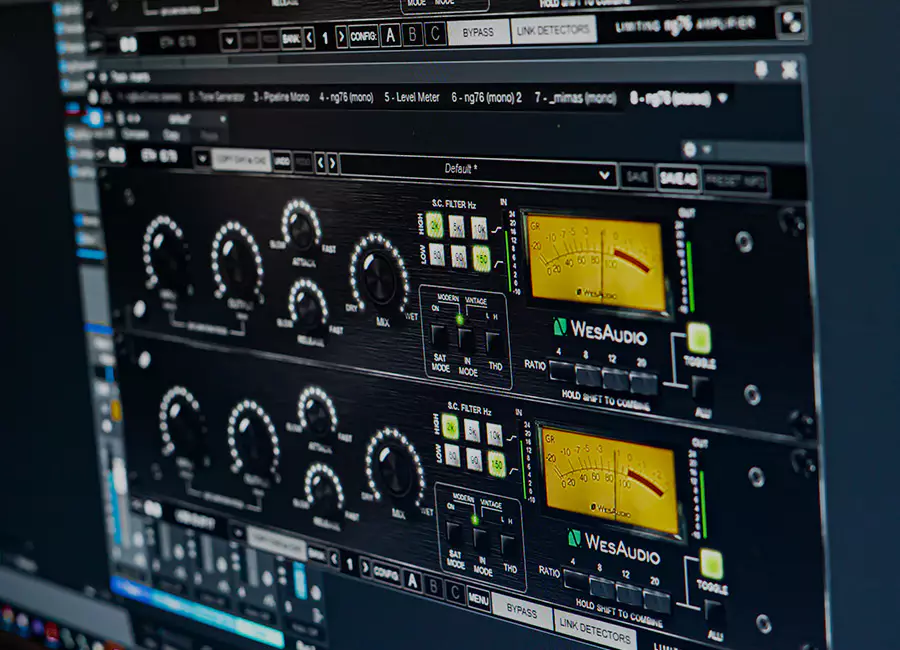900x650 pixels.
Task: Click the SAVE preset button
Action: point(637,177)
